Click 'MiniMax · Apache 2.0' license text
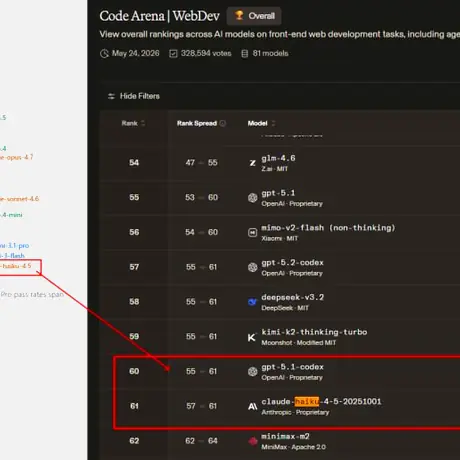This screenshot has width=460, height=460. [293, 447]
